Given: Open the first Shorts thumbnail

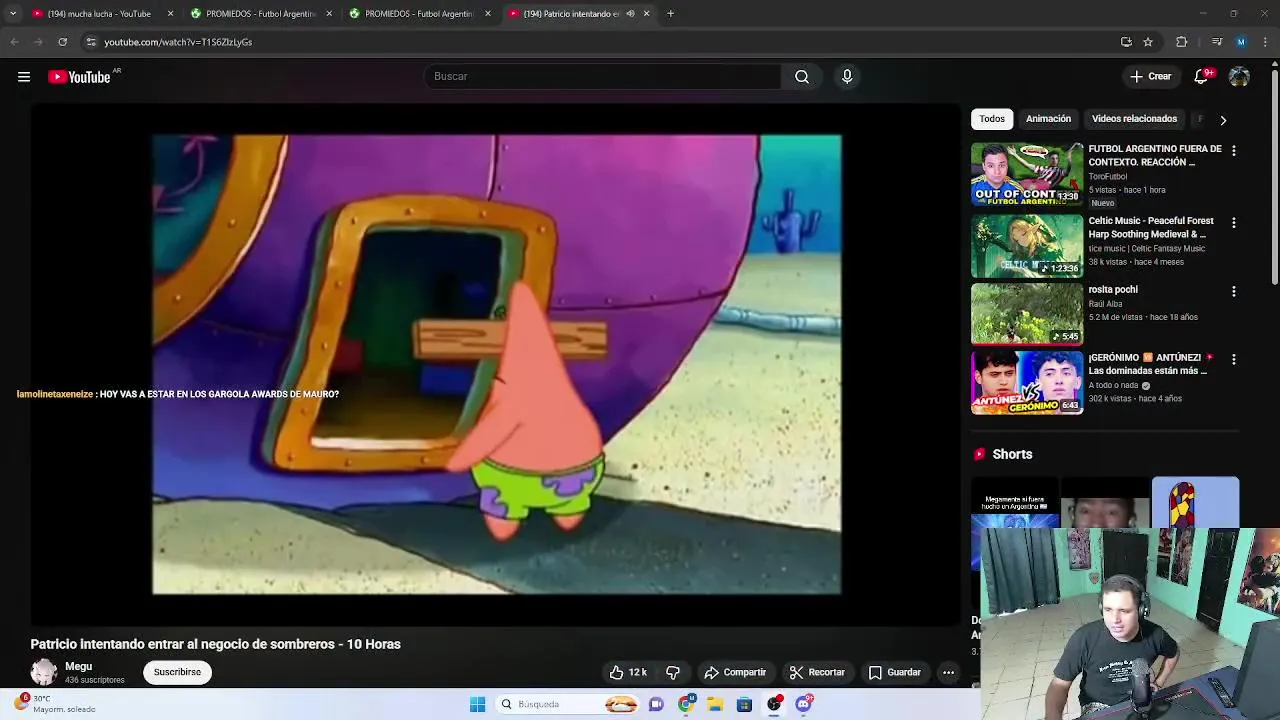Looking at the screenshot, I should click(x=1015, y=503).
